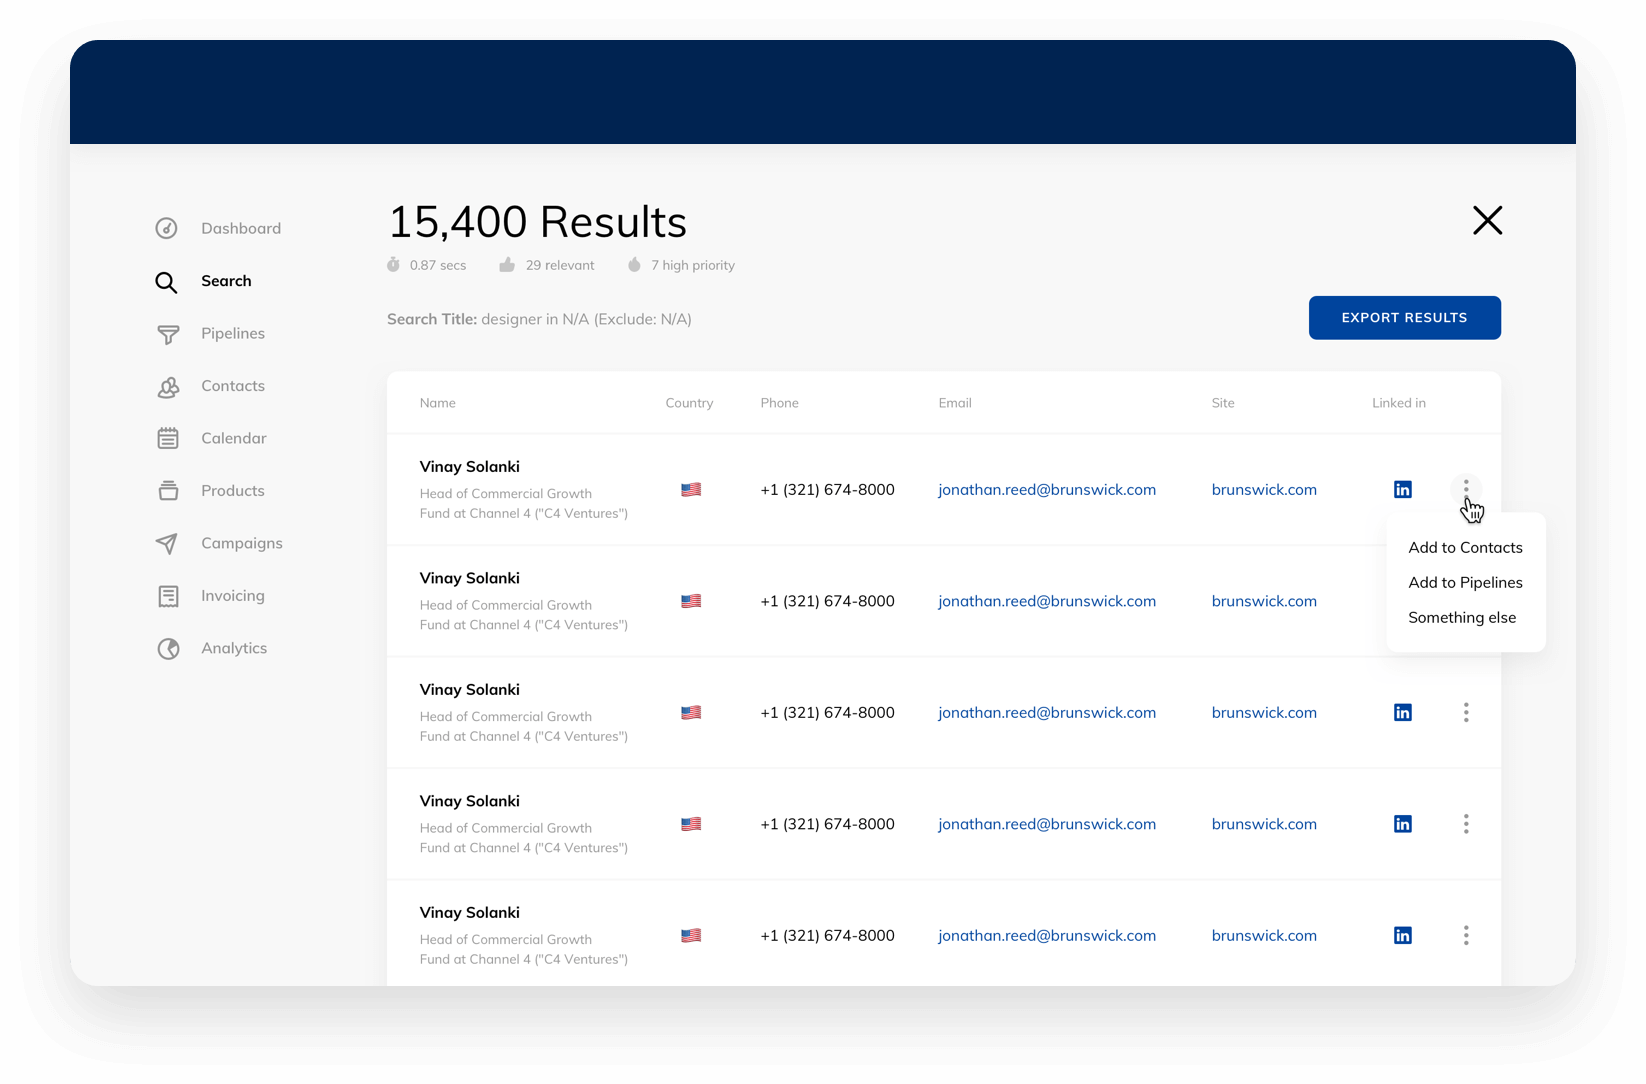Viewport: 1646px width, 1084px height.
Task: Open the Calendar icon
Action: [167, 438]
